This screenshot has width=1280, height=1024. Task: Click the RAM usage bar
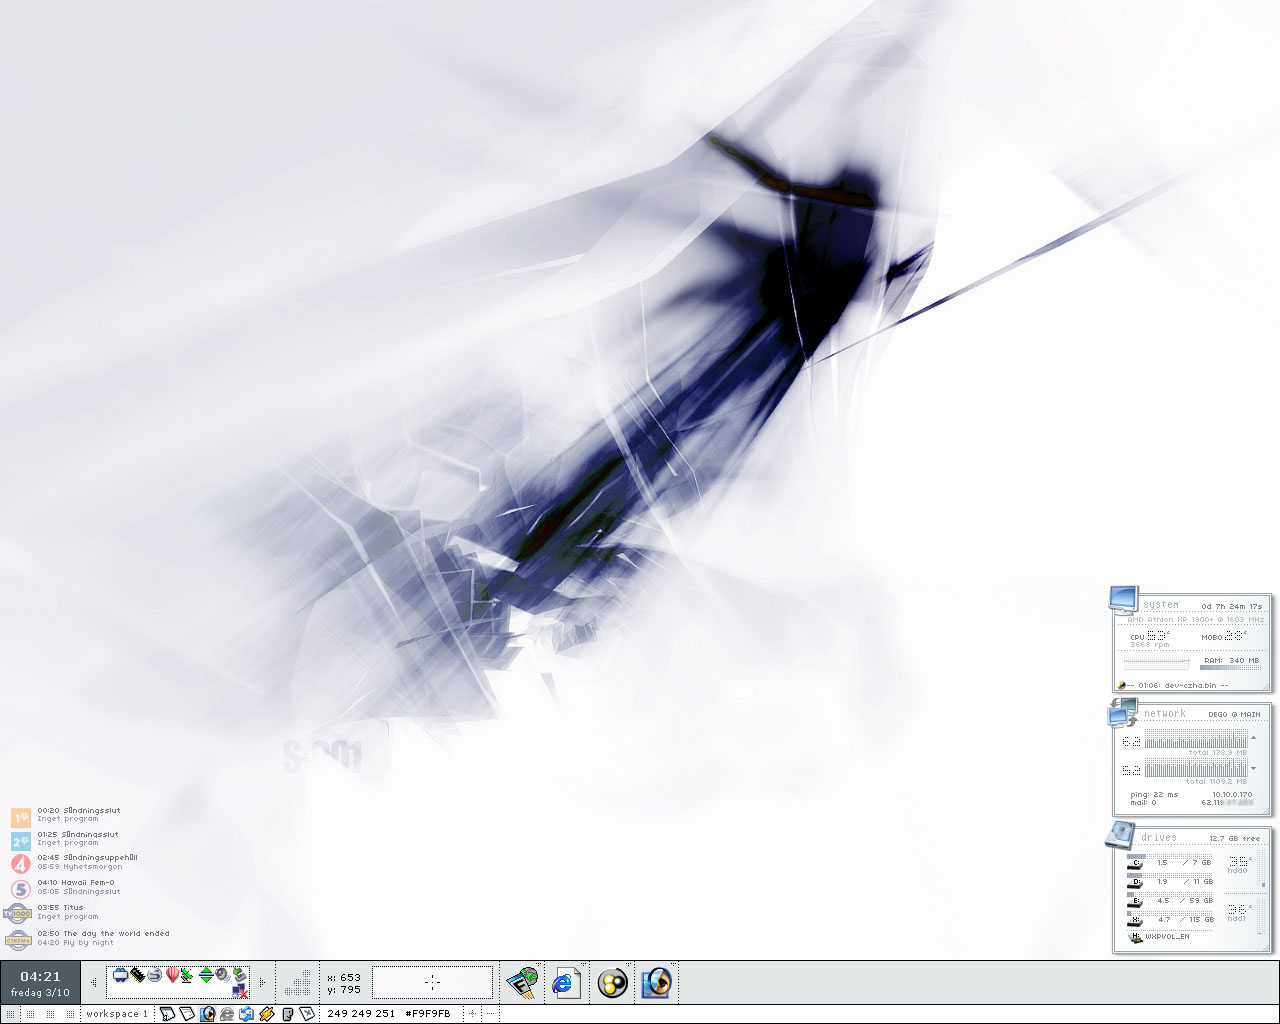(1230, 668)
